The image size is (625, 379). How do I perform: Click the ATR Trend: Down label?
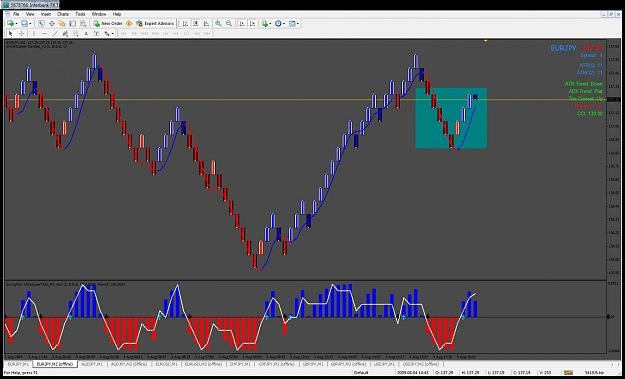pyautogui.click(x=584, y=84)
